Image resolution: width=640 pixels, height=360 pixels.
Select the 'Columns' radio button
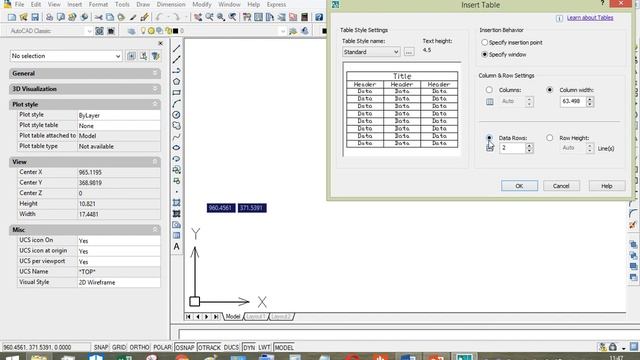click(x=489, y=90)
